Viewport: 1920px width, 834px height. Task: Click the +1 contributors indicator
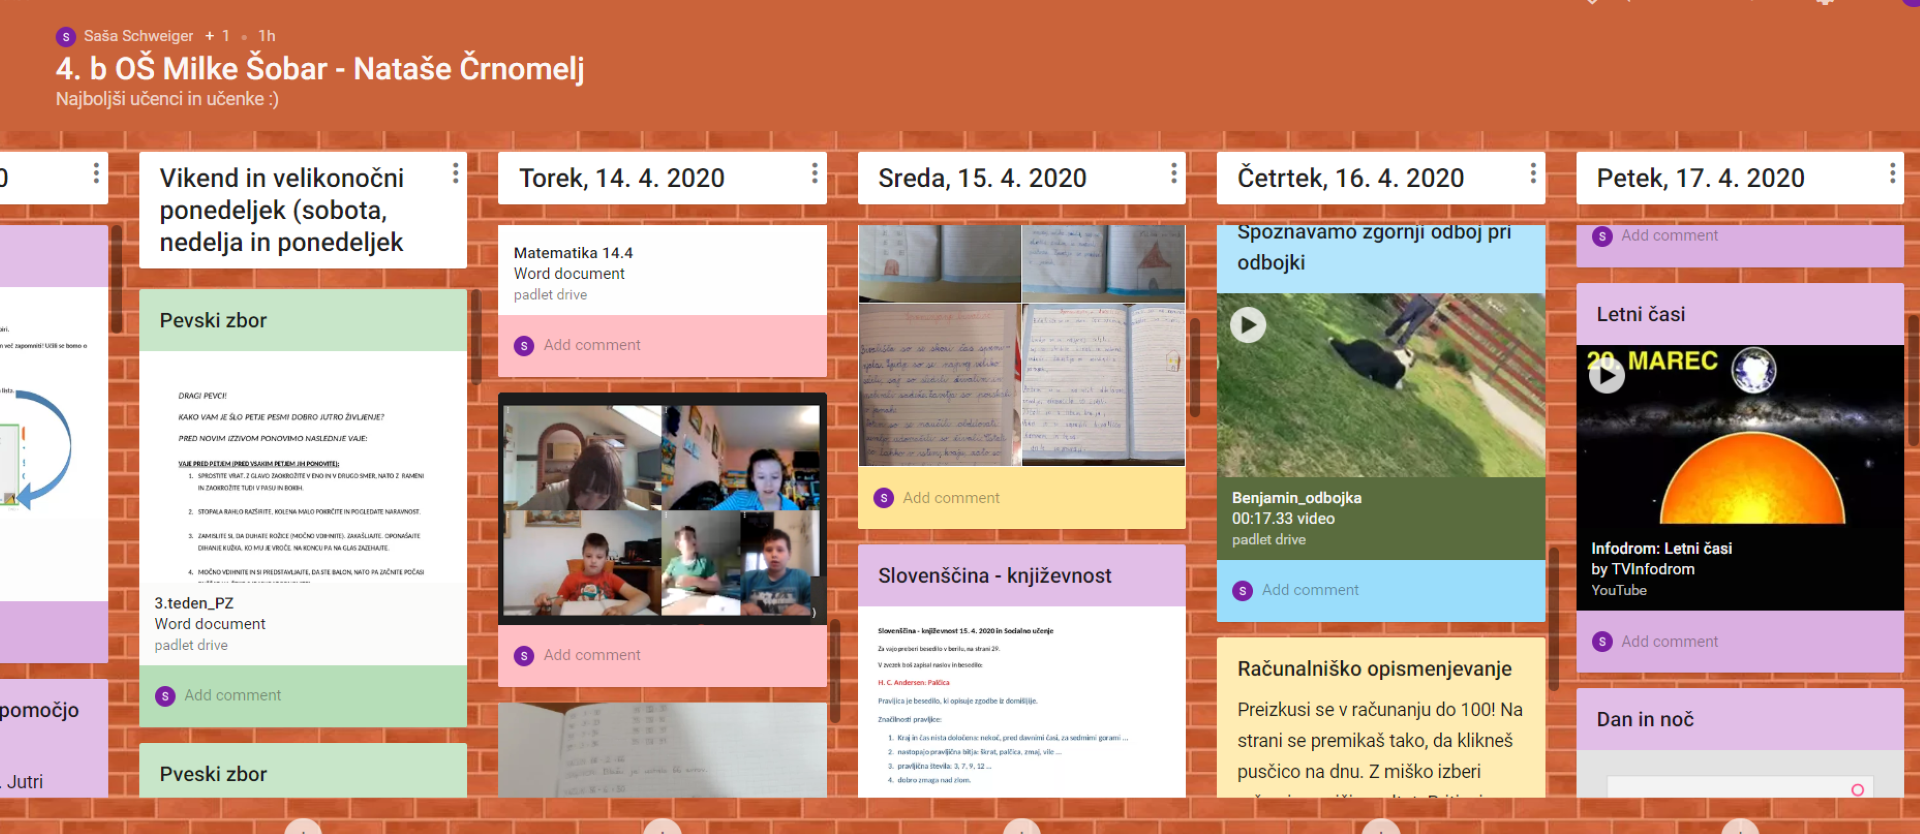pyautogui.click(x=217, y=36)
